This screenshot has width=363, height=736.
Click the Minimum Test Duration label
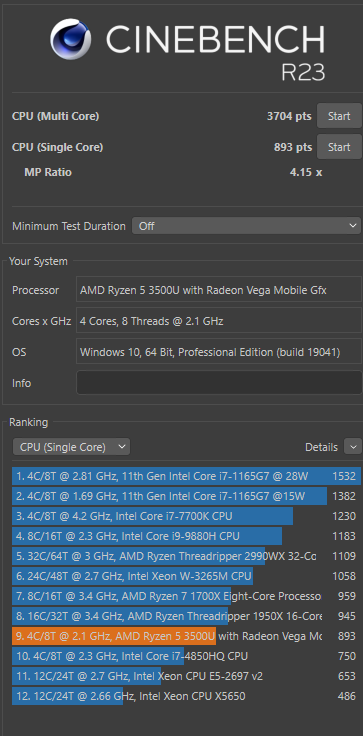[x=69, y=226]
